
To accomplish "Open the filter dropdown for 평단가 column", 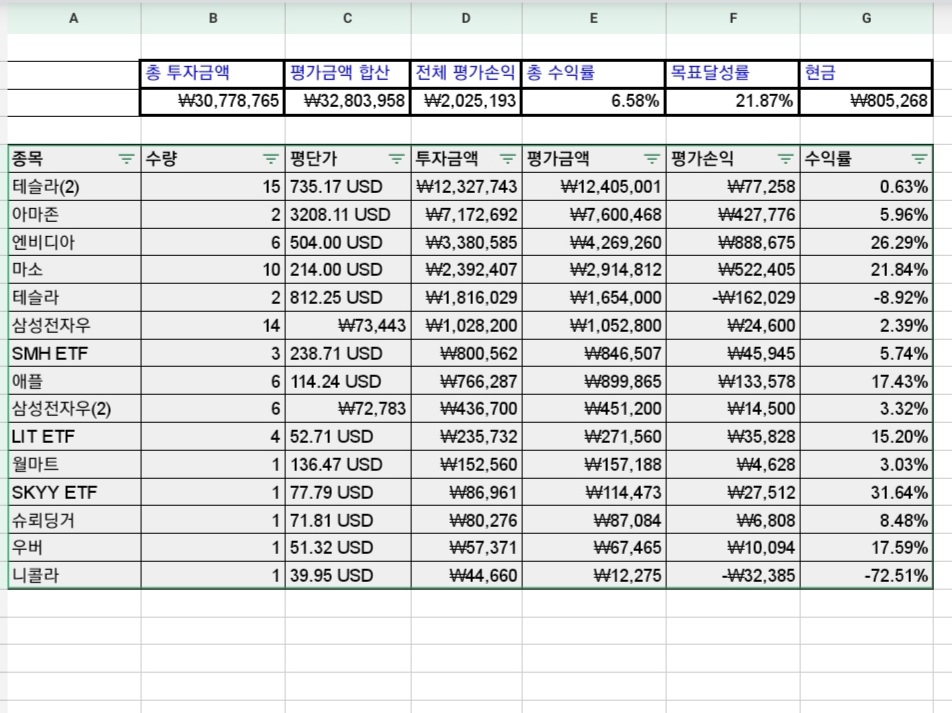I will (396, 159).
